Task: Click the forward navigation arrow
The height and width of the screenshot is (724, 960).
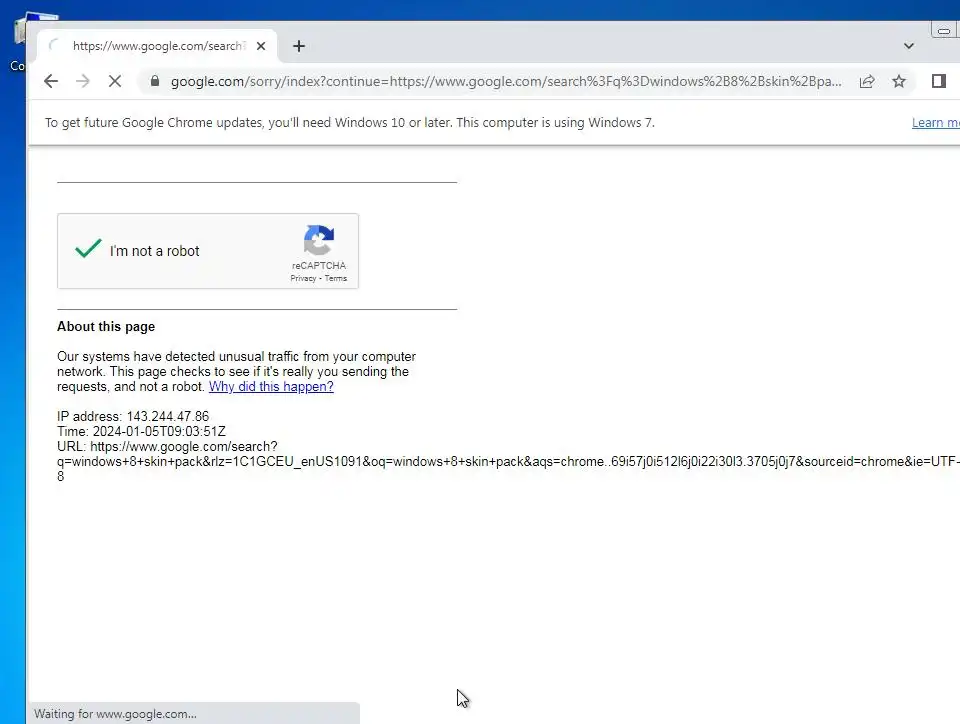Action: pyautogui.click(x=83, y=81)
